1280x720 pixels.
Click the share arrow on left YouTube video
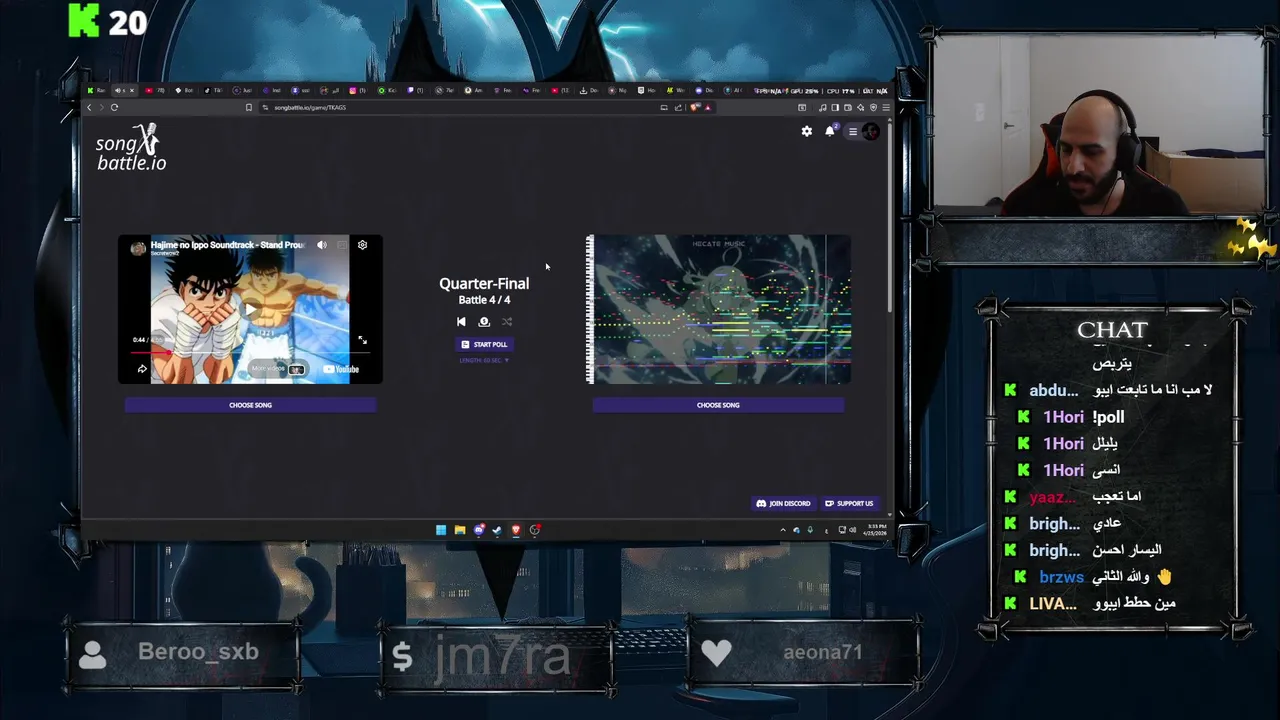point(142,369)
